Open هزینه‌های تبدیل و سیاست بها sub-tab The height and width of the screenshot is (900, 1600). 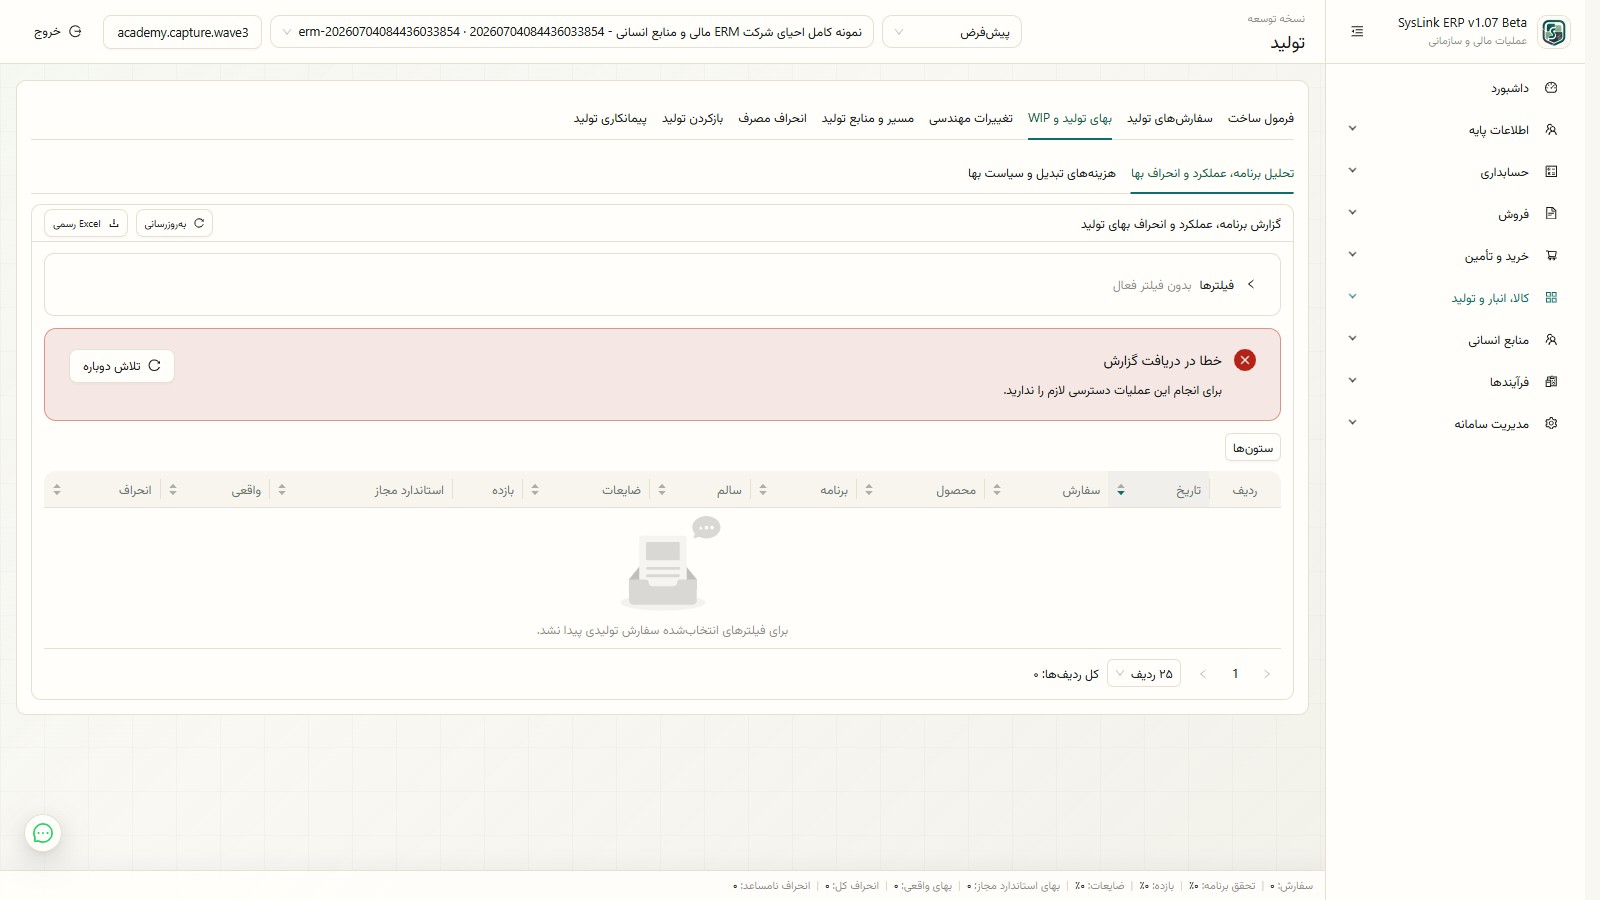(x=1042, y=173)
